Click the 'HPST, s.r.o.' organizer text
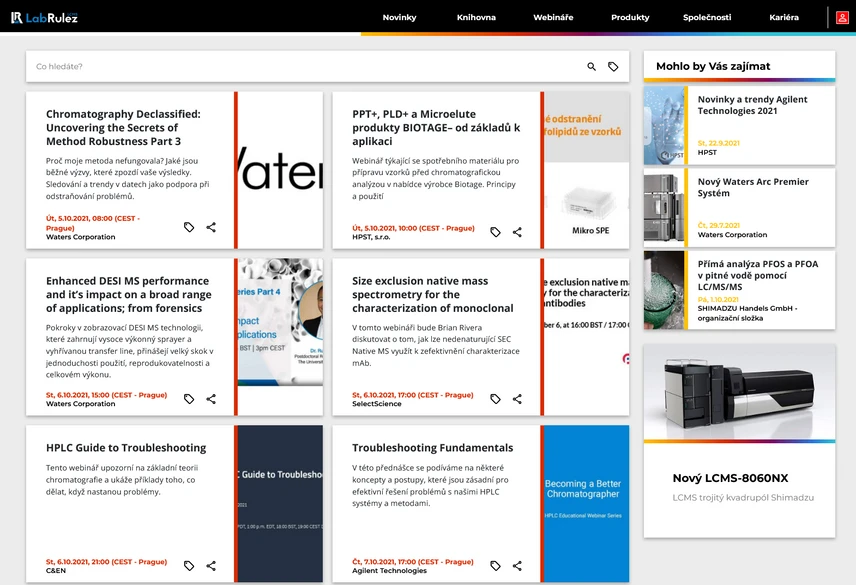 pyautogui.click(x=371, y=237)
